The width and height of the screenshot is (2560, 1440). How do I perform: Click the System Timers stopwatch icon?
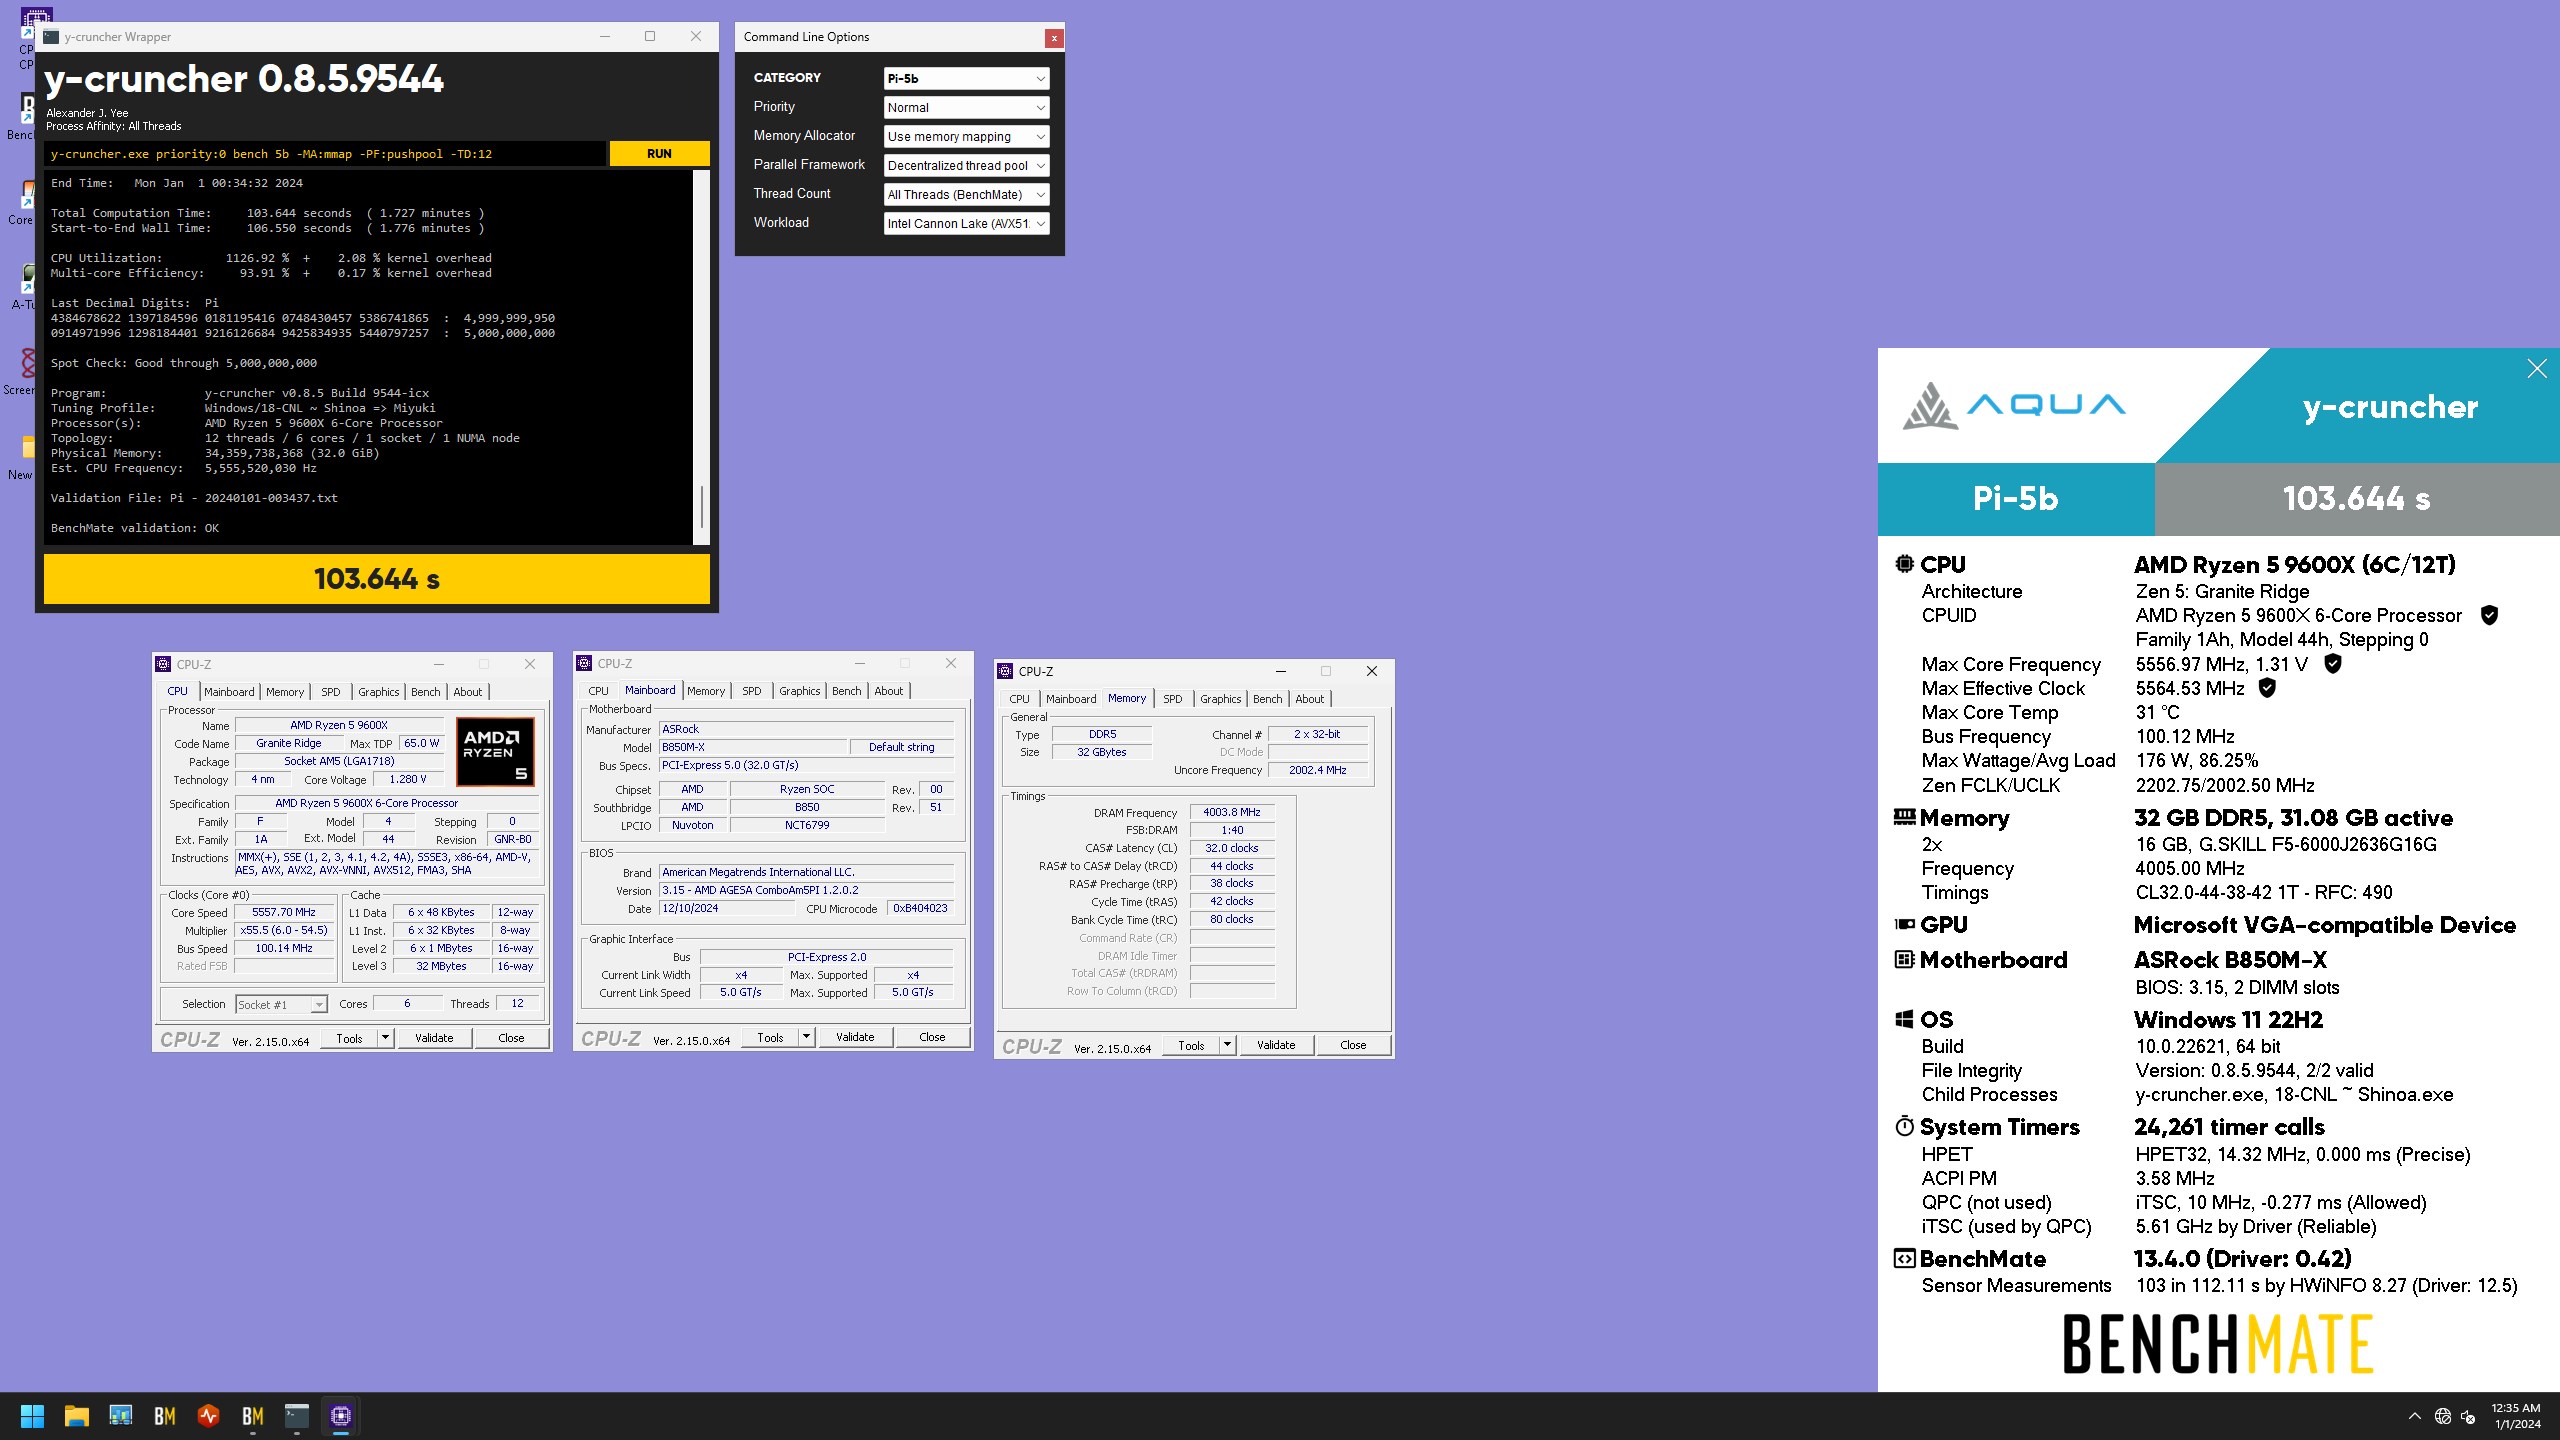coord(1904,1126)
